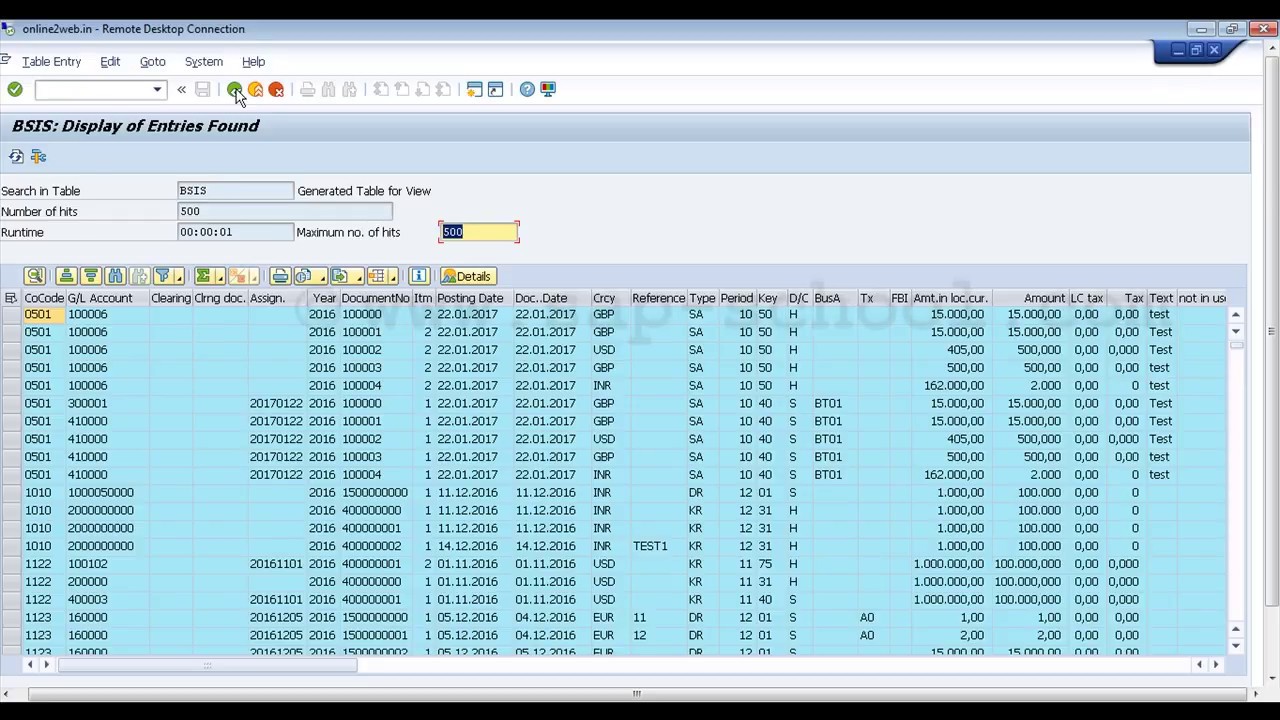Click the Runtime field showing 00:00:01

235,232
